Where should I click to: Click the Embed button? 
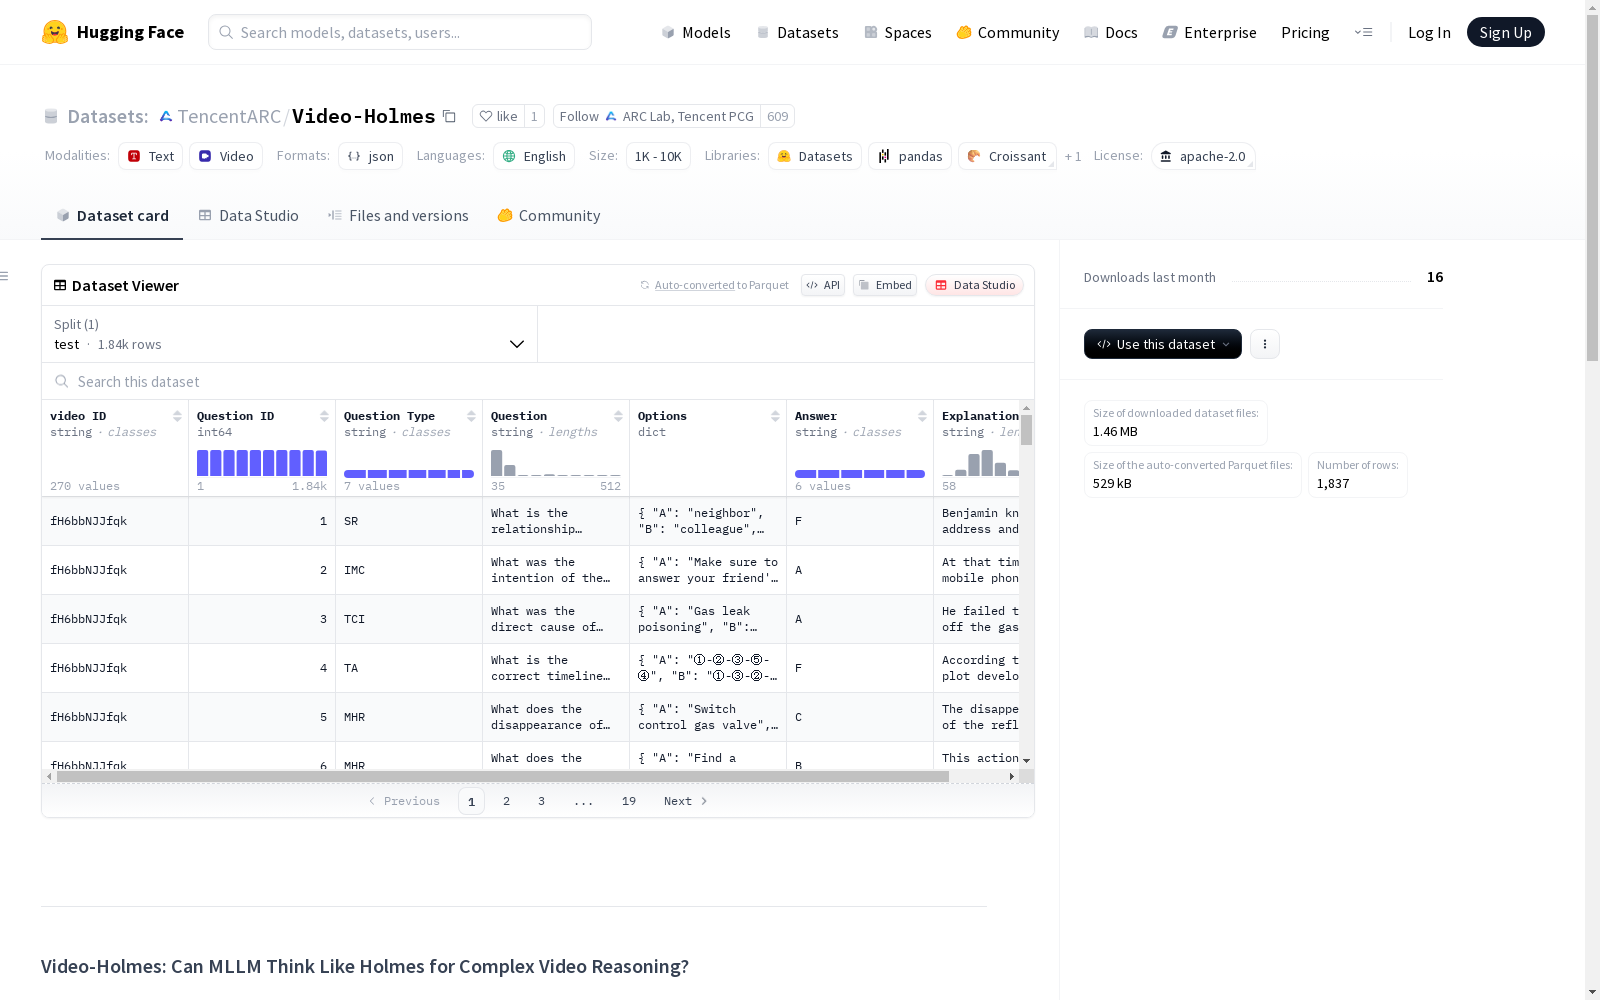(x=885, y=285)
